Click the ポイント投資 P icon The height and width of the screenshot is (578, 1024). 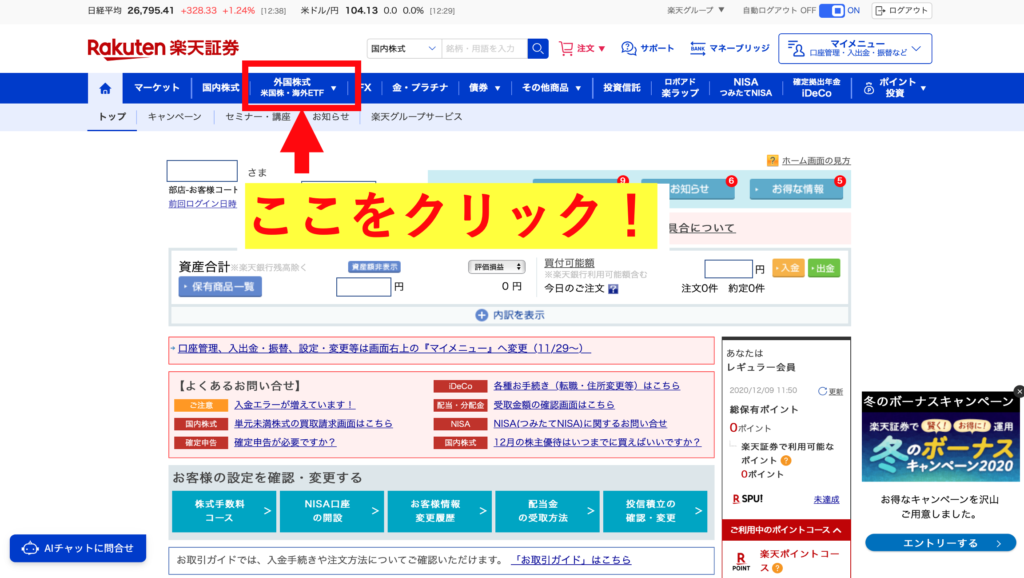[x=869, y=89]
